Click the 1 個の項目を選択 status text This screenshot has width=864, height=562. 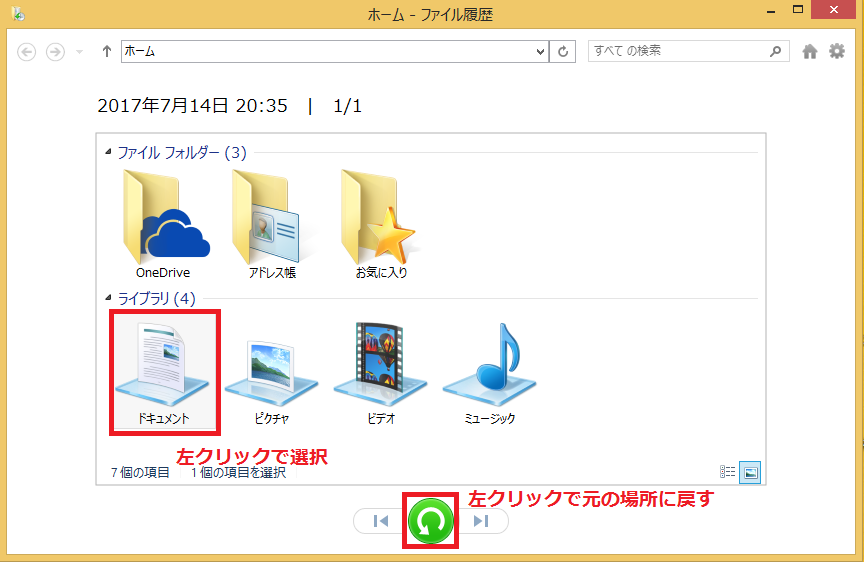tap(238, 473)
